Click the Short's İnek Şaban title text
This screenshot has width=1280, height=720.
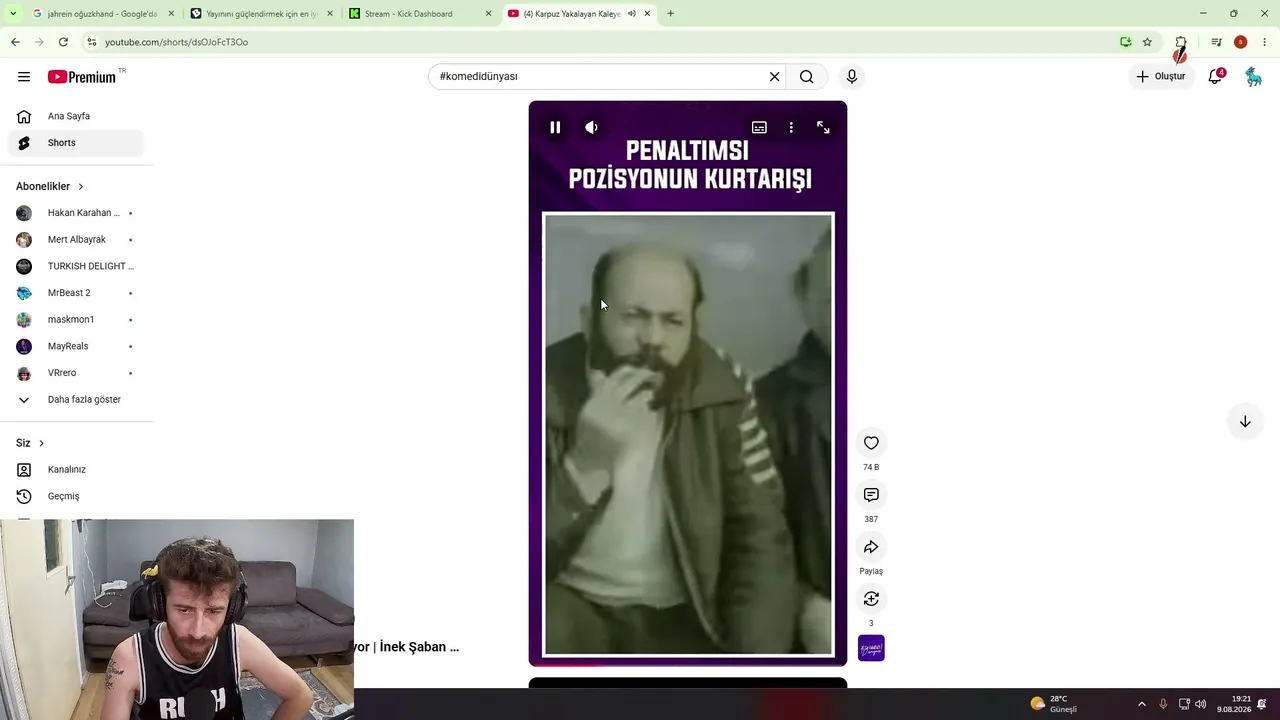point(407,647)
